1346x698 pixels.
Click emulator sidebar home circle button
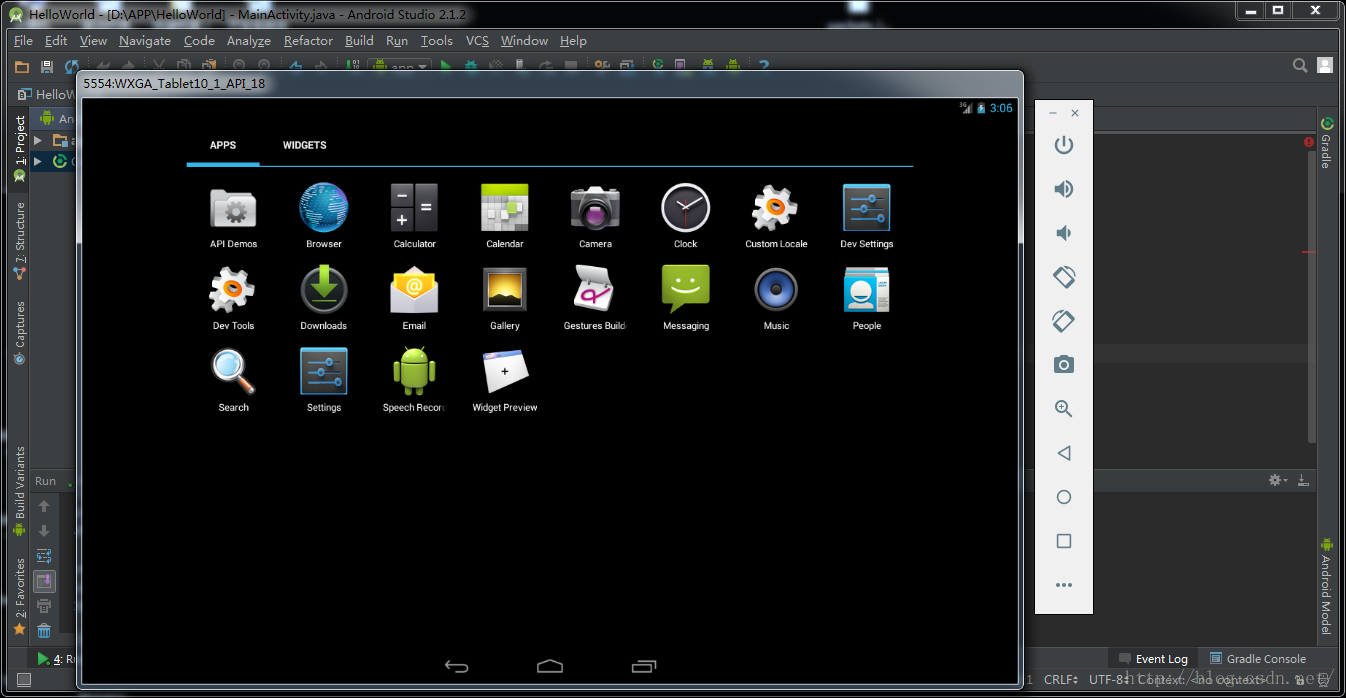(x=1064, y=497)
